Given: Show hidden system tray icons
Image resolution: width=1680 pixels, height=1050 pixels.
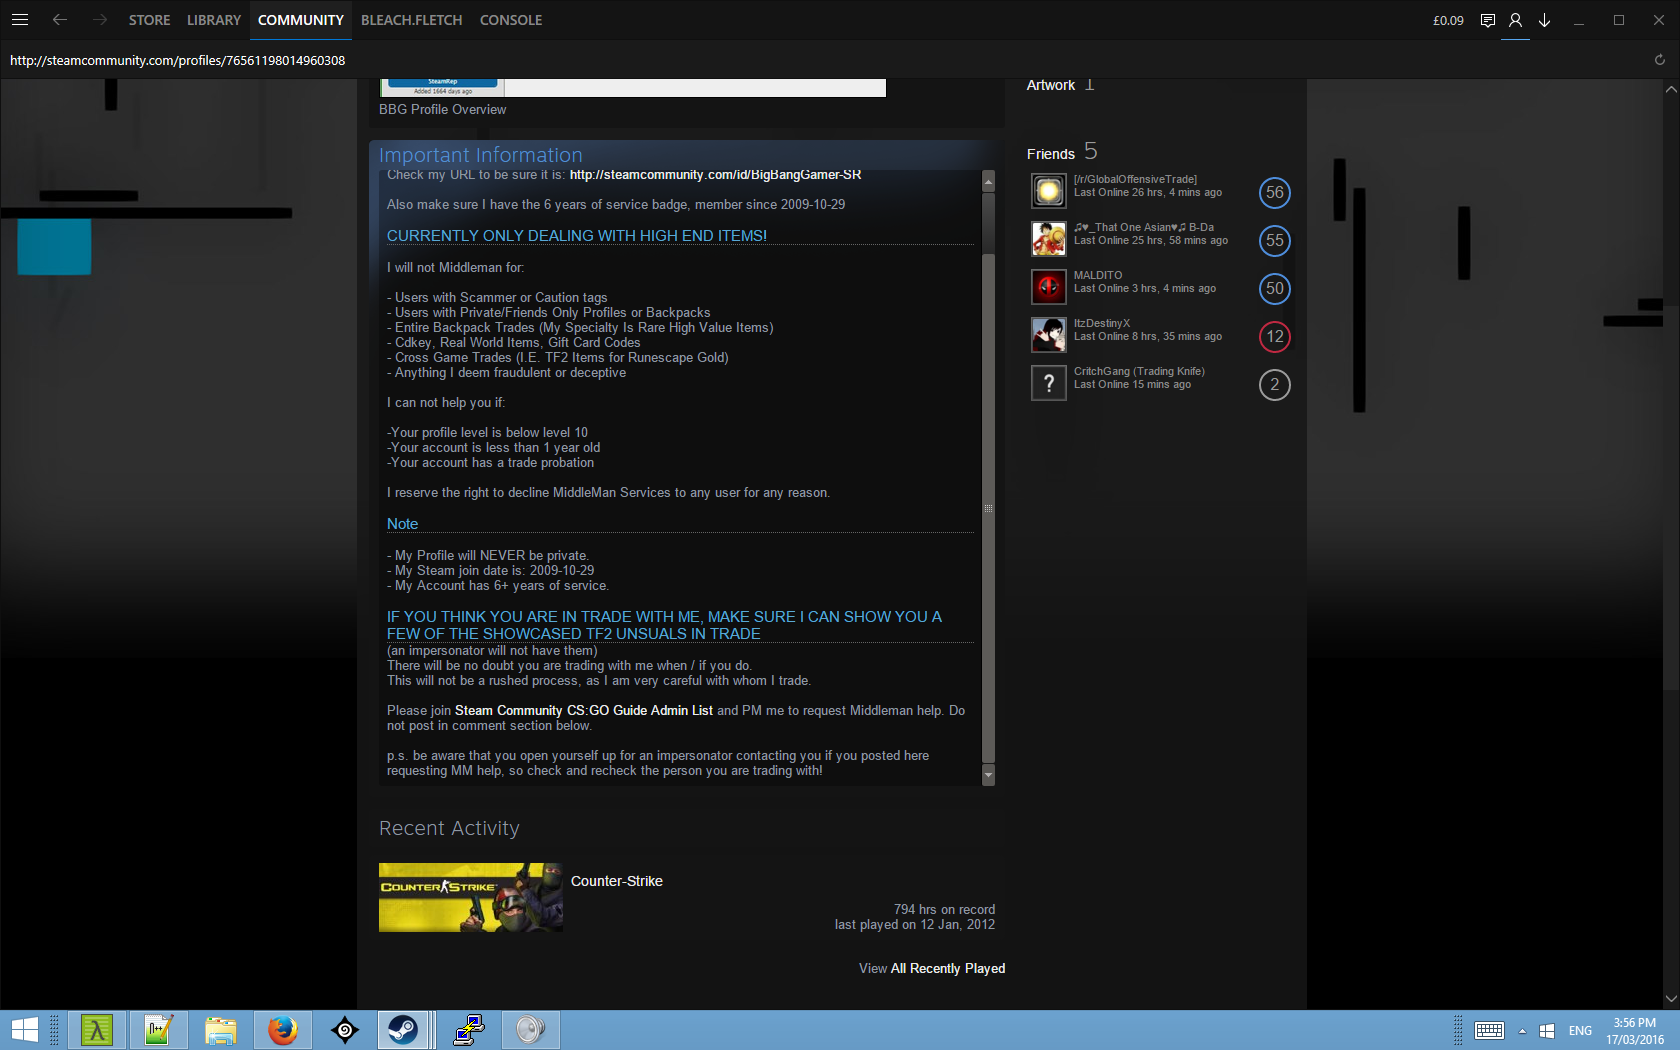Looking at the screenshot, I should 1522,1031.
